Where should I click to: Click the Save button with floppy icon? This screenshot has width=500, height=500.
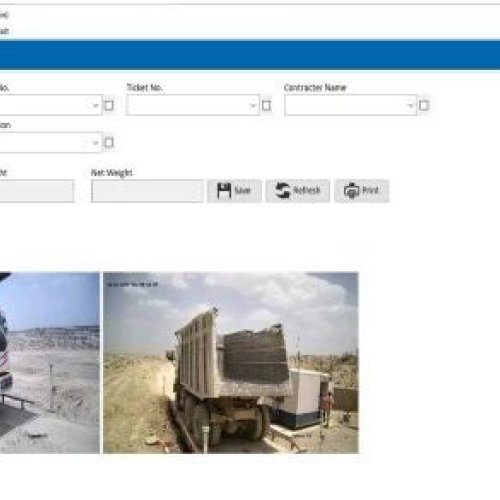click(x=234, y=191)
